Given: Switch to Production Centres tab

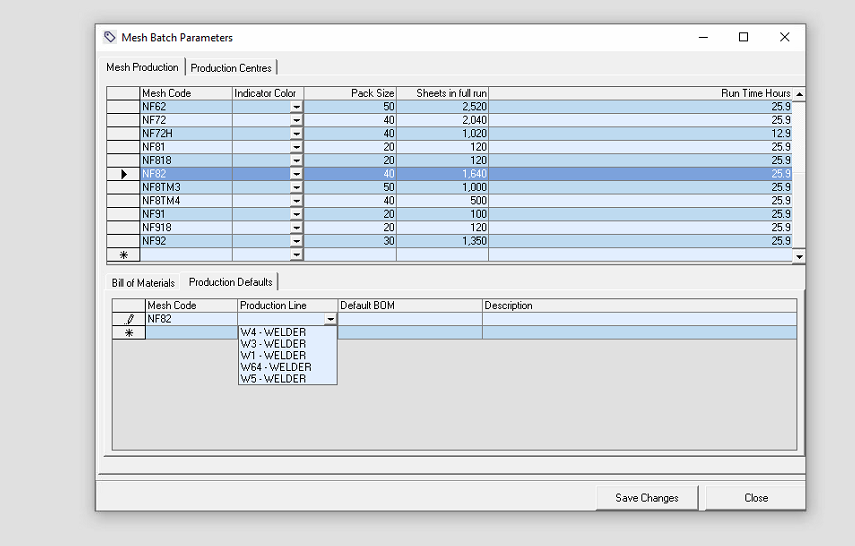Looking at the screenshot, I should click(231, 68).
